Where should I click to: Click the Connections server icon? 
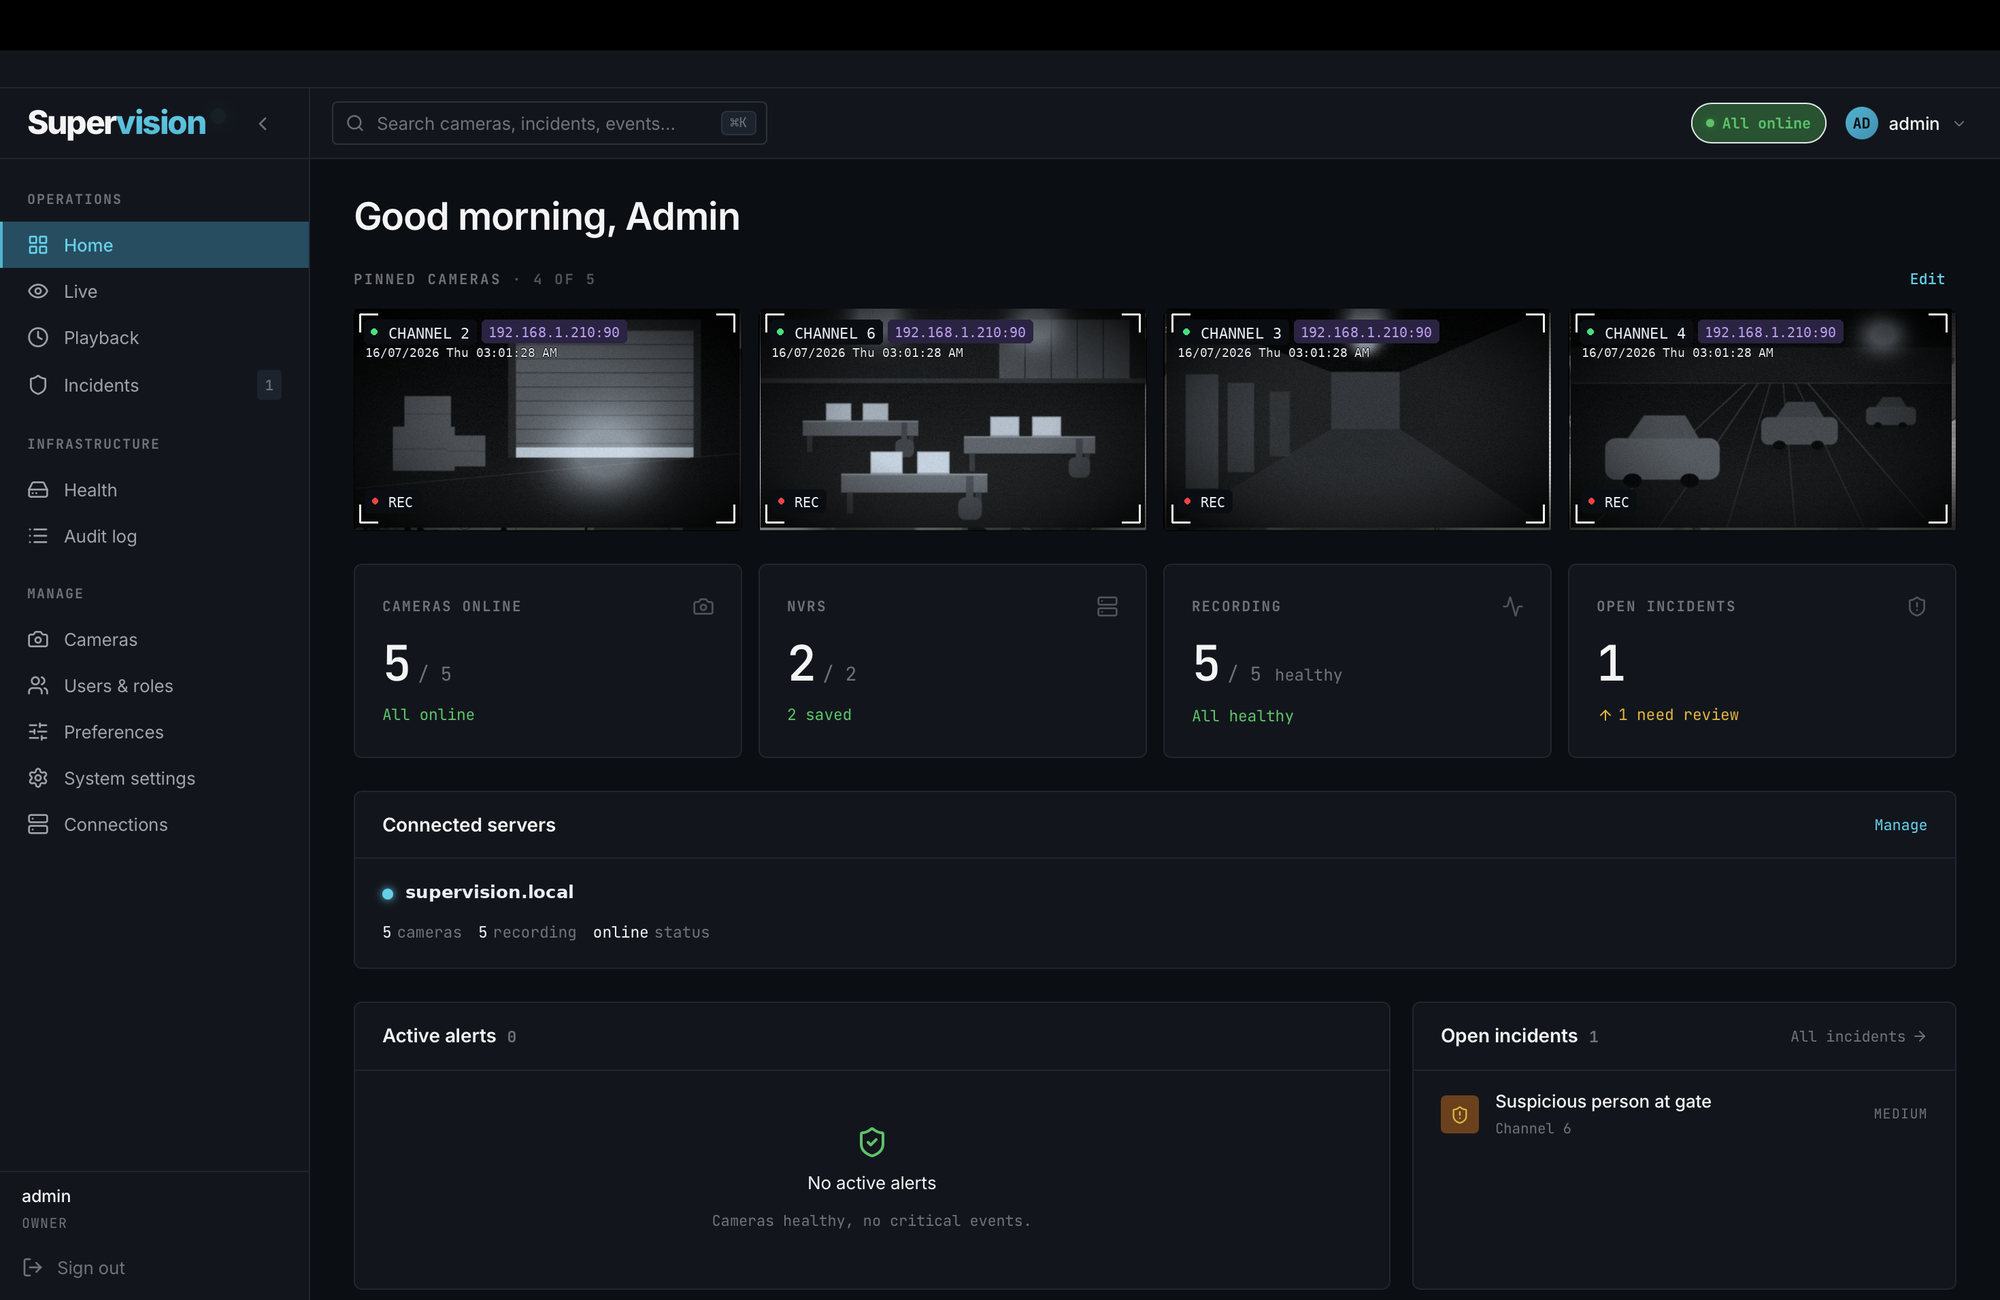[x=38, y=824]
